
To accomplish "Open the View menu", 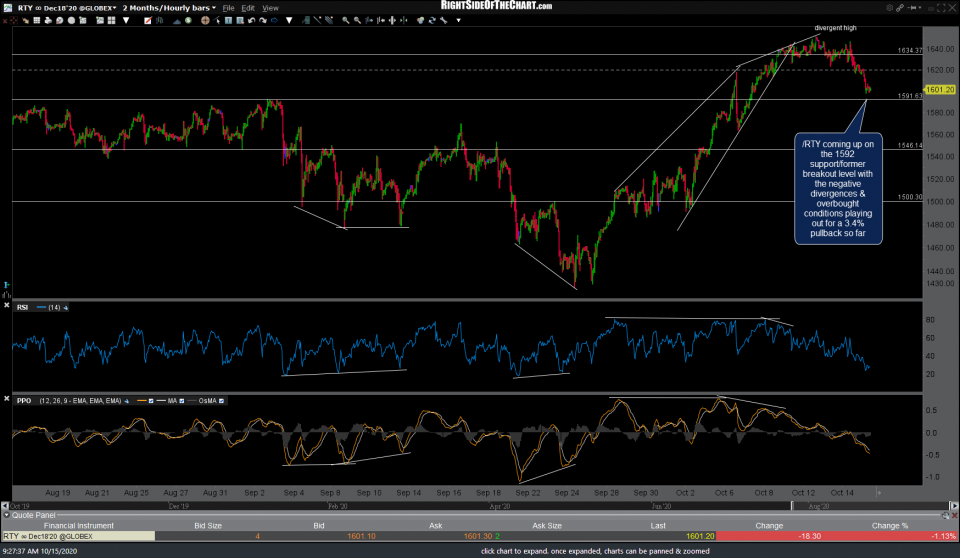I will 270,7.
